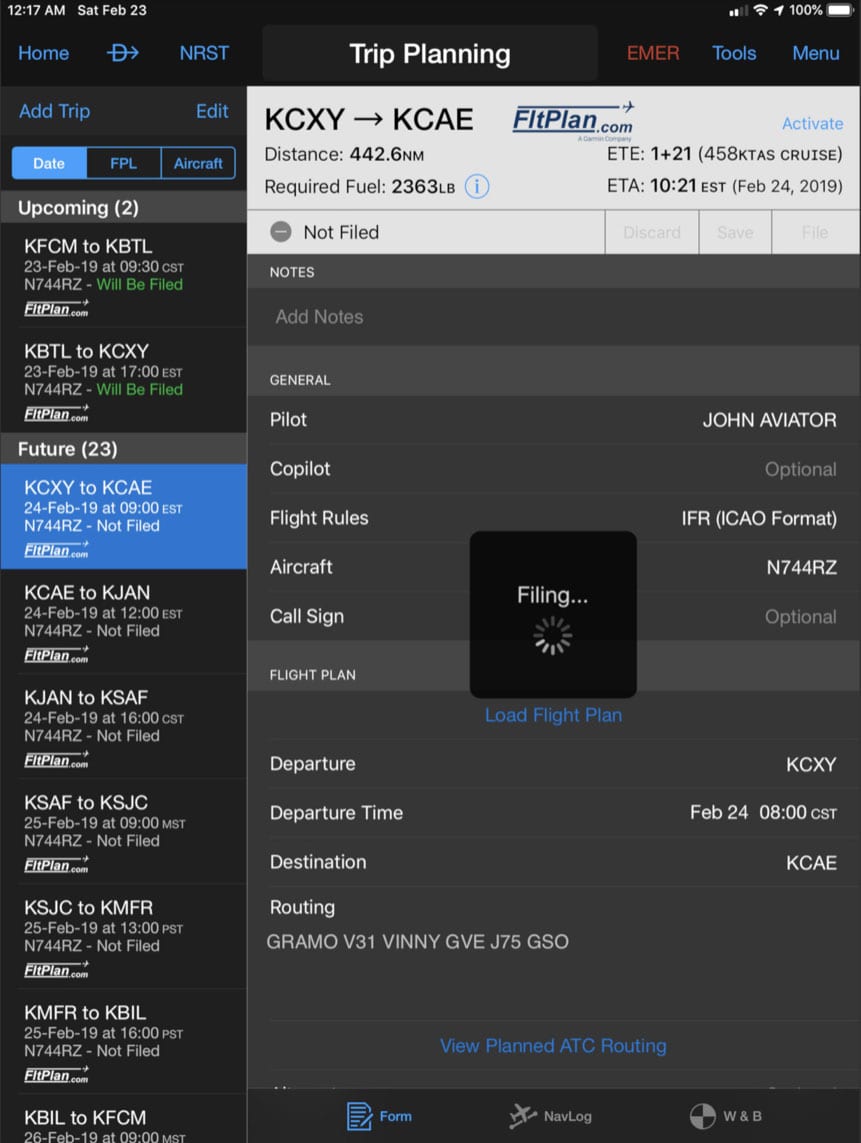Tap the Filing... progress spinner
This screenshot has height=1143, width=861.
553,635
